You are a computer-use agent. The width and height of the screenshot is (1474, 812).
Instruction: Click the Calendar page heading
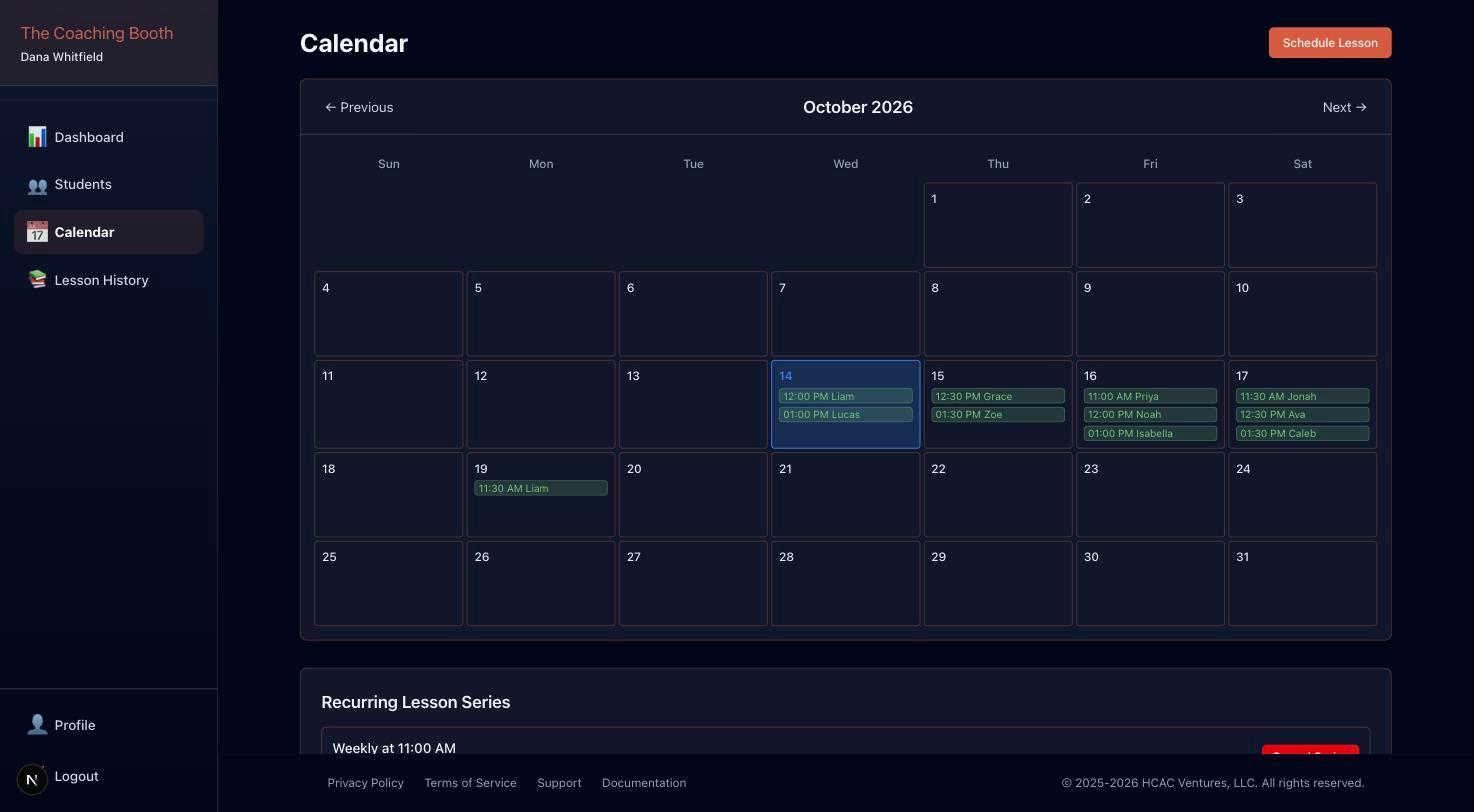pos(354,44)
